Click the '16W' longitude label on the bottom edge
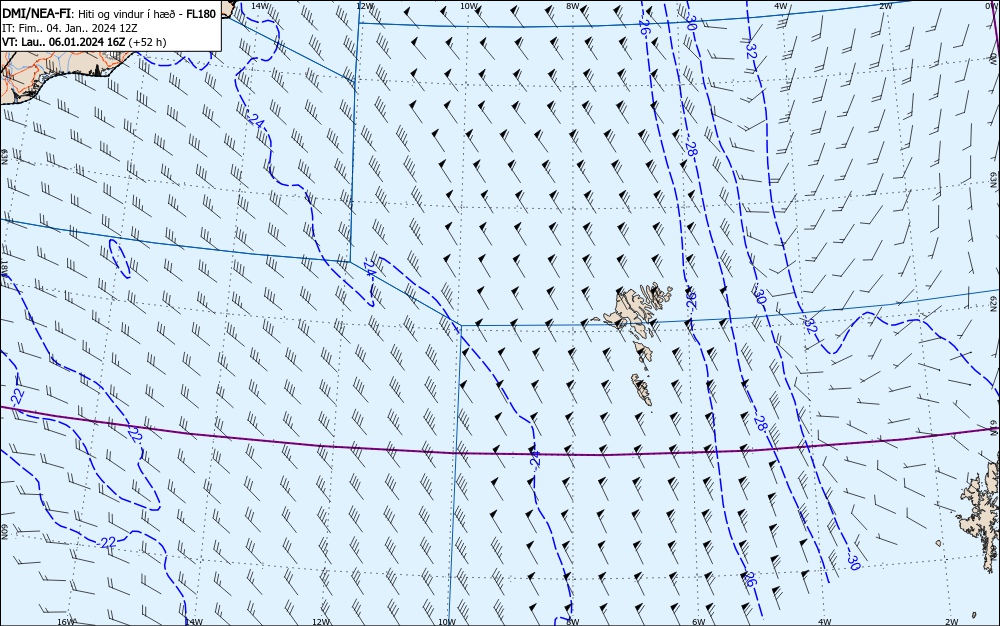 click(x=66, y=622)
